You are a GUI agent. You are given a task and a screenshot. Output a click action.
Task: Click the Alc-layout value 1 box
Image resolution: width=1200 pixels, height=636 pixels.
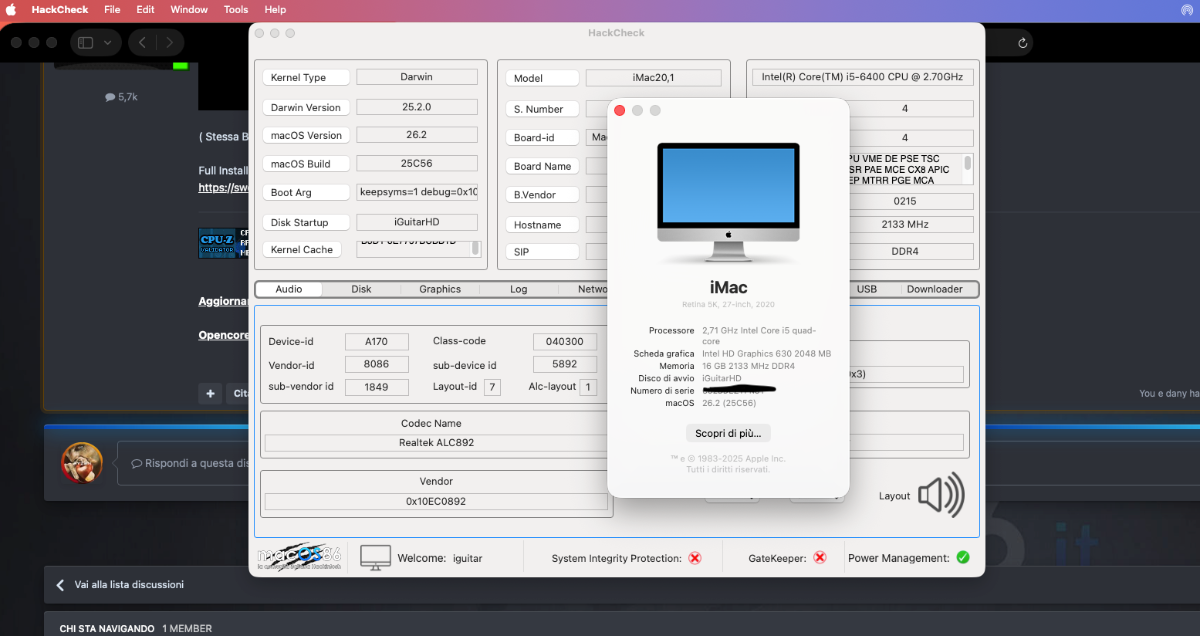click(x=588, y=387)
